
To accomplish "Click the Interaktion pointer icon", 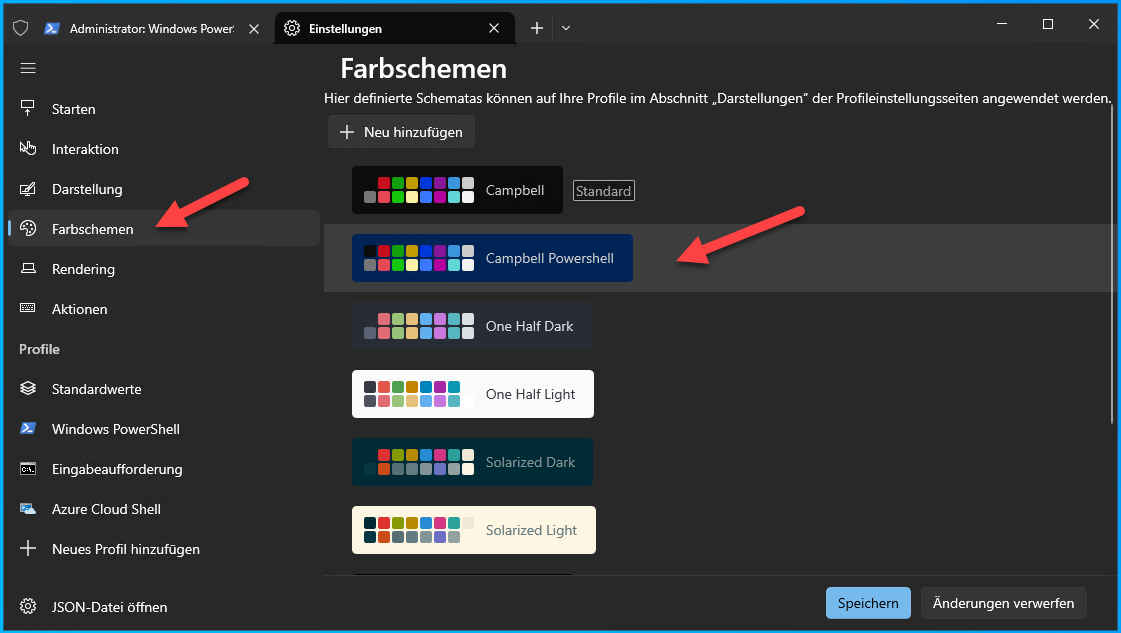I will (x=28, y=149).
